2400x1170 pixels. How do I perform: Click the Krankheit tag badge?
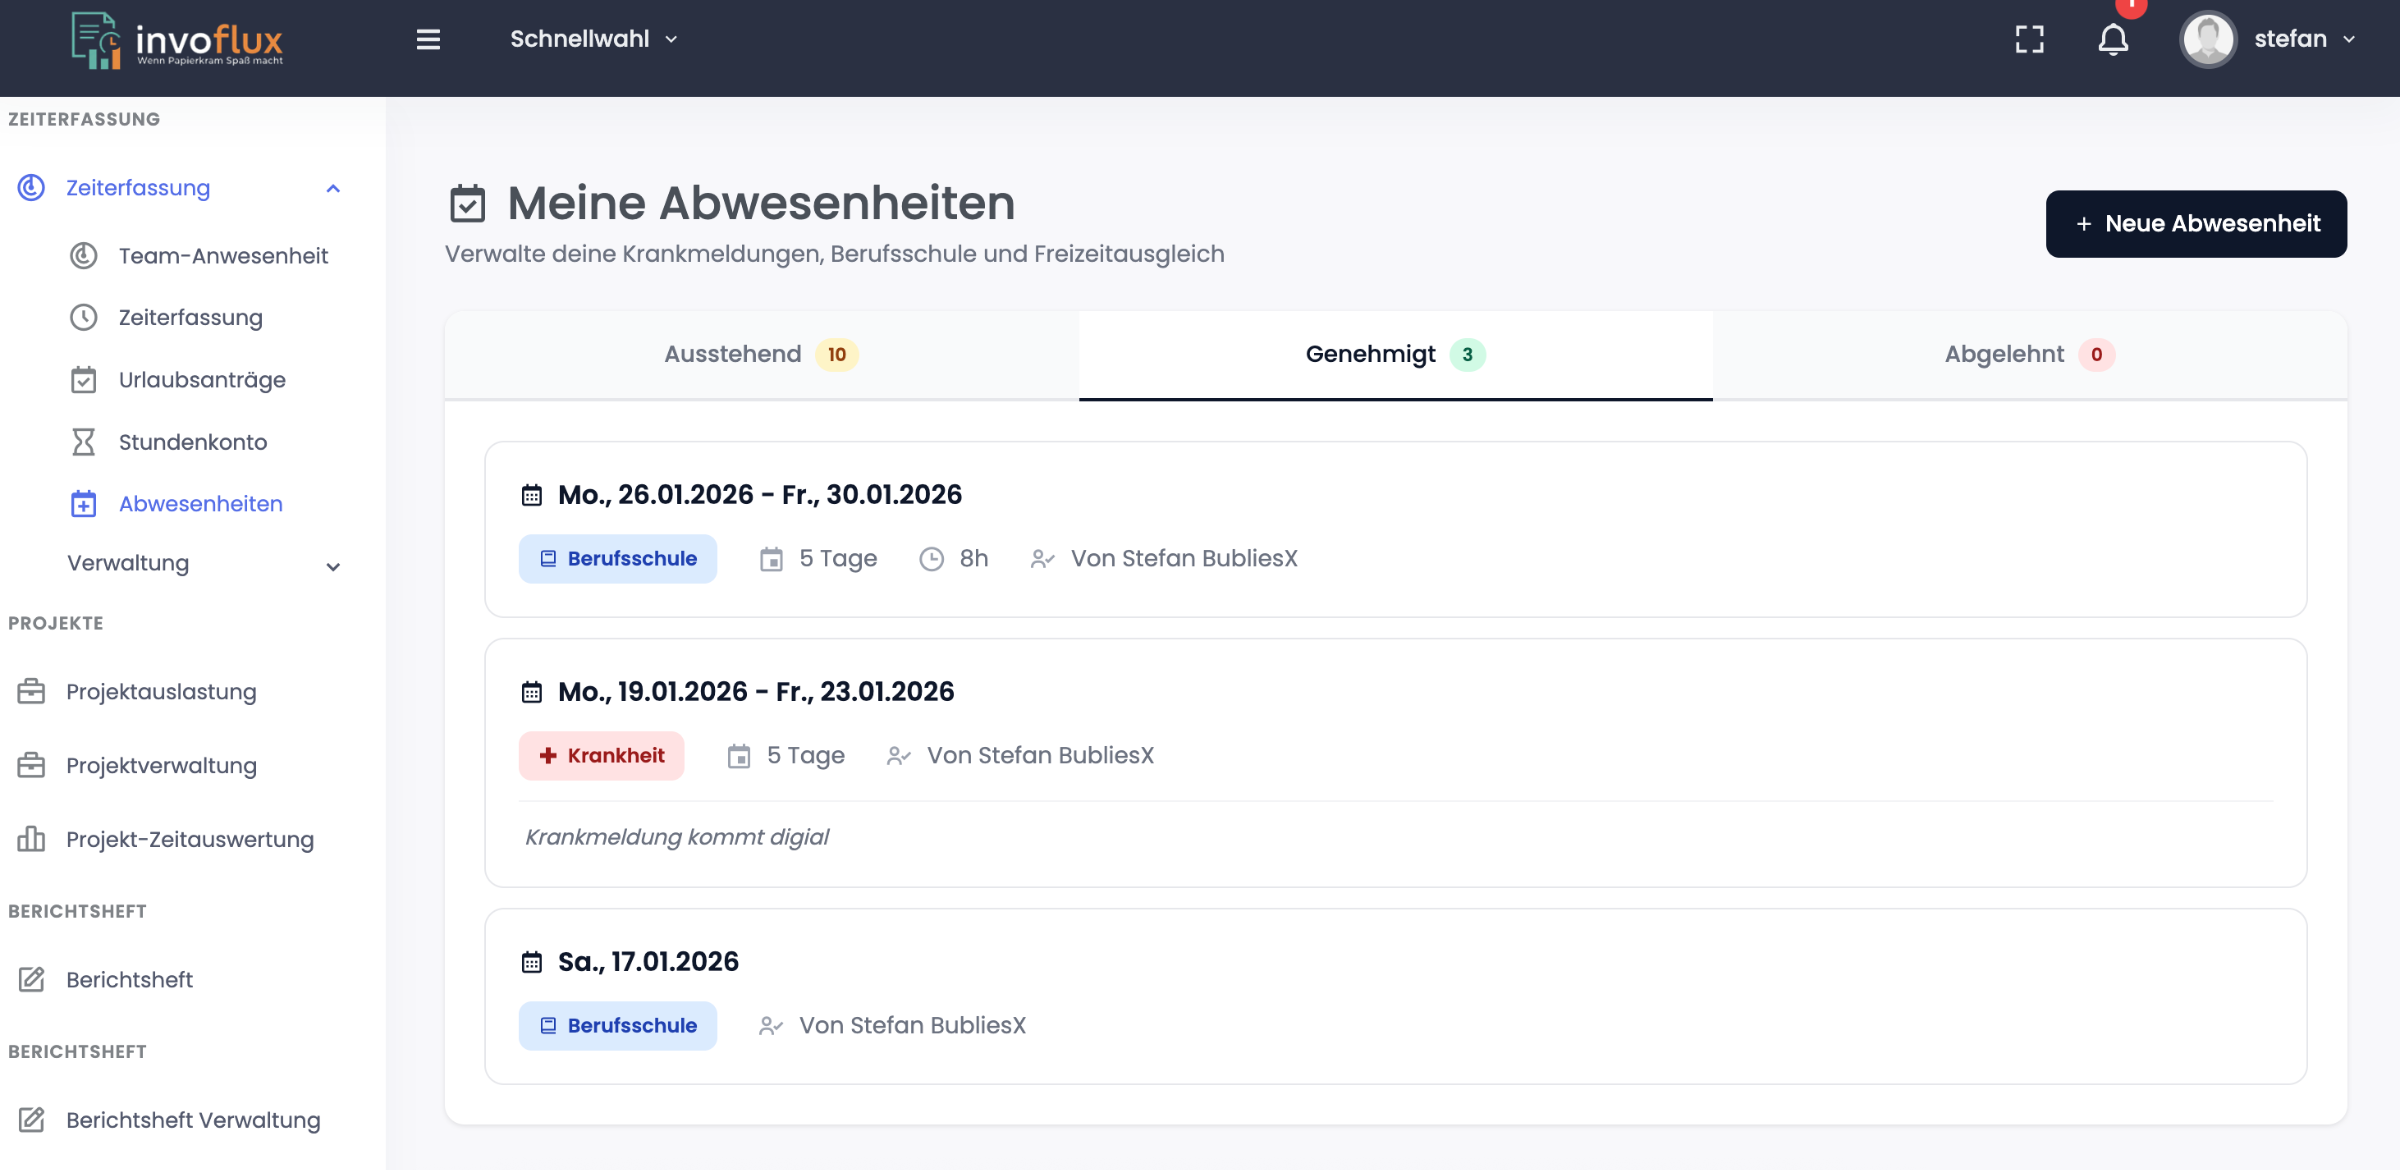[x=601, y=756]
